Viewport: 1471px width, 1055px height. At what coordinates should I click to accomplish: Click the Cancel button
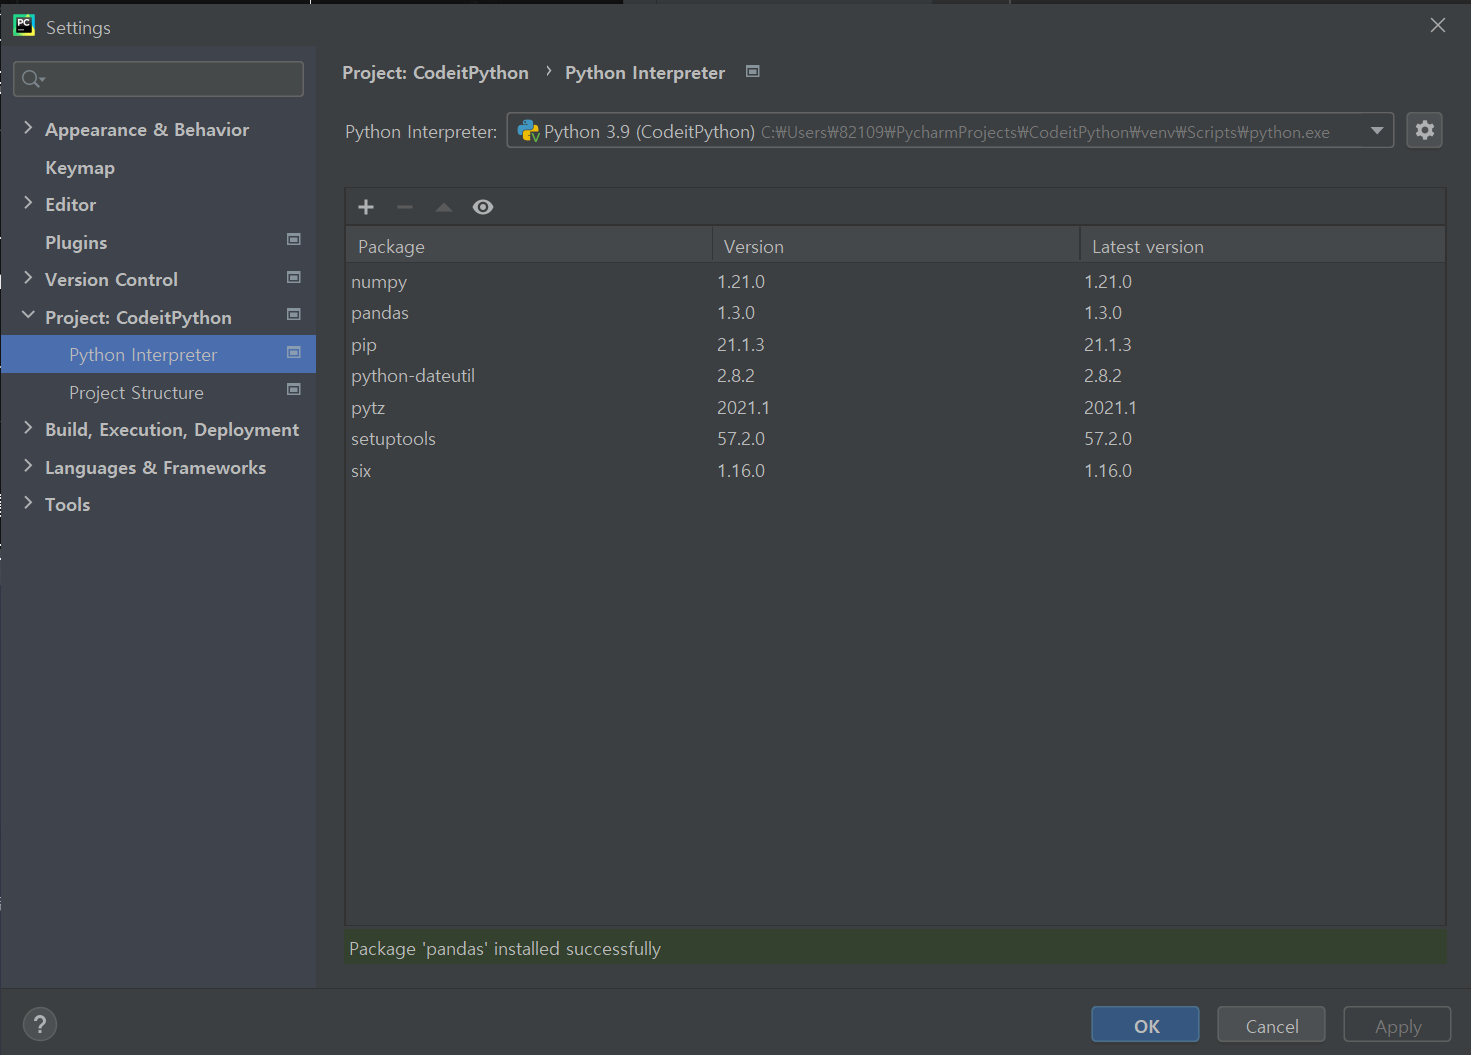click(1271, 1025)
